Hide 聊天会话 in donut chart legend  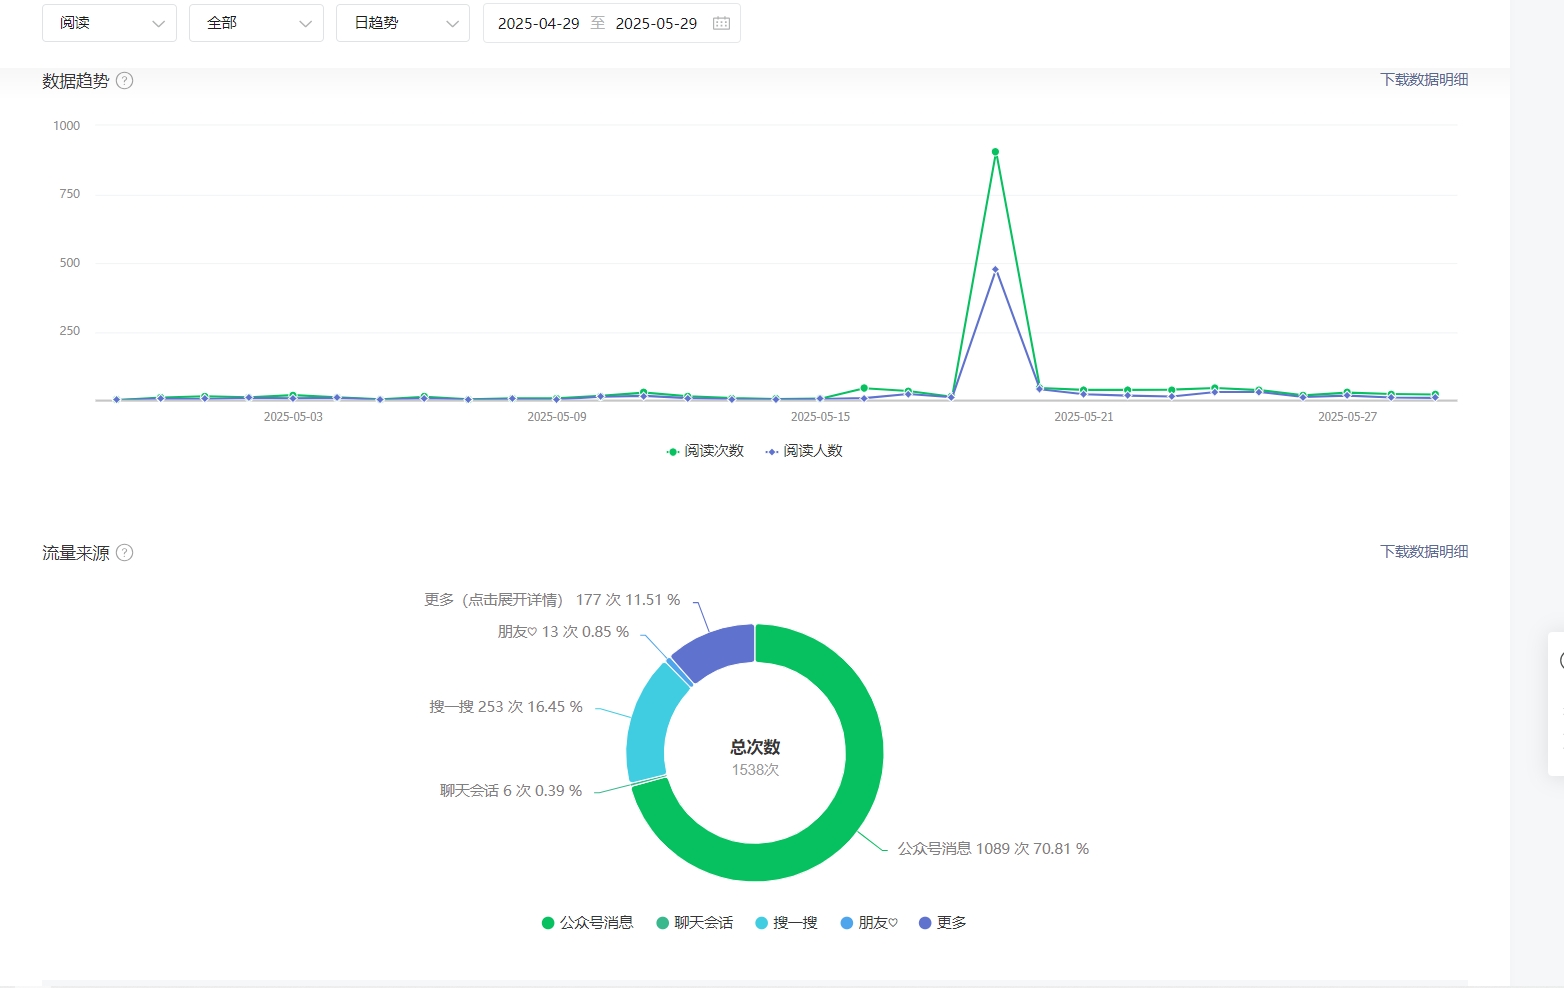coord(695,923)
